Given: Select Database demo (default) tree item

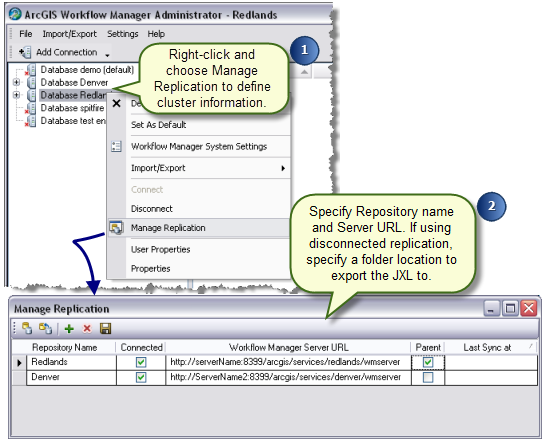Looking at the screenshot, I should pos(87,70).
